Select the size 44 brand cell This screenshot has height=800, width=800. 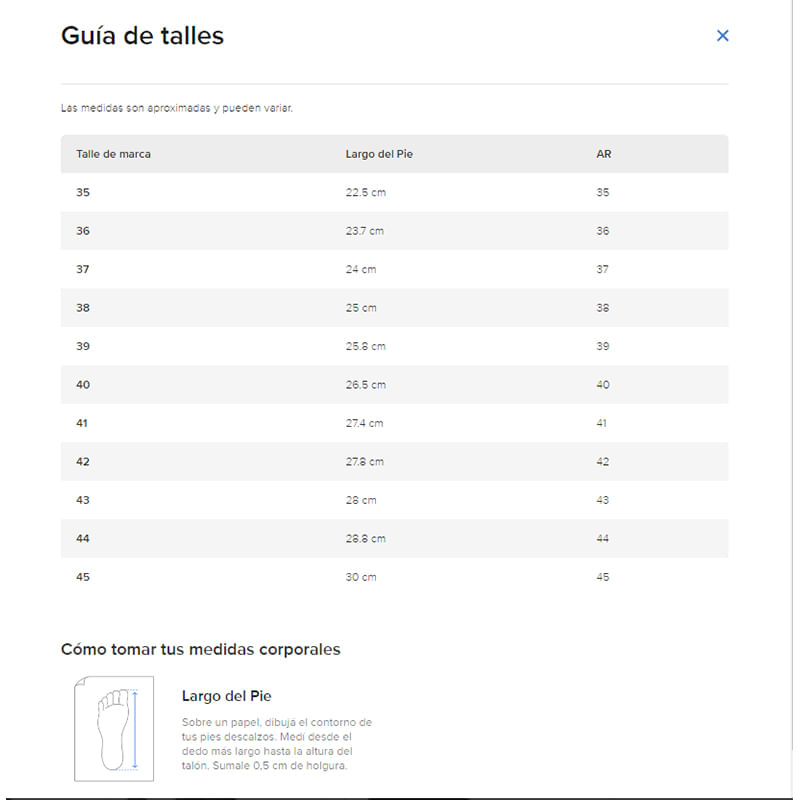(83, 539)
